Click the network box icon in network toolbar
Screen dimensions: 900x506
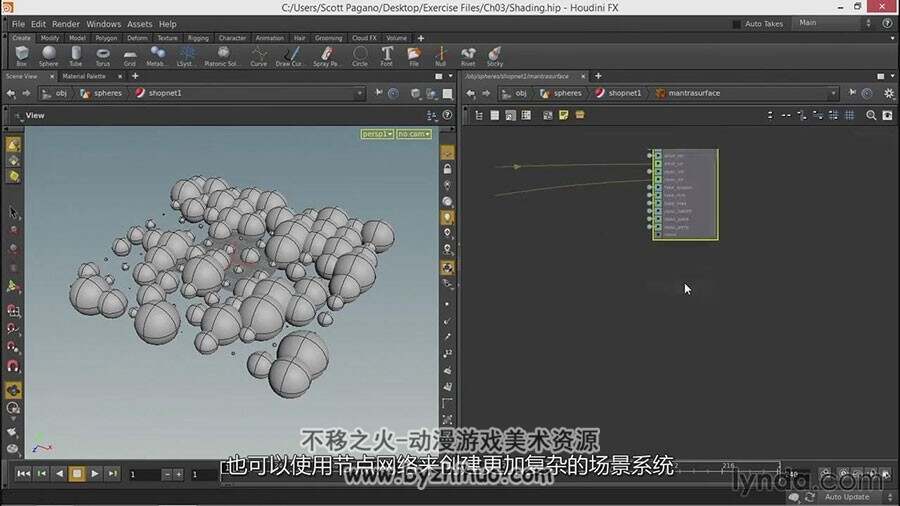(580, 115)
